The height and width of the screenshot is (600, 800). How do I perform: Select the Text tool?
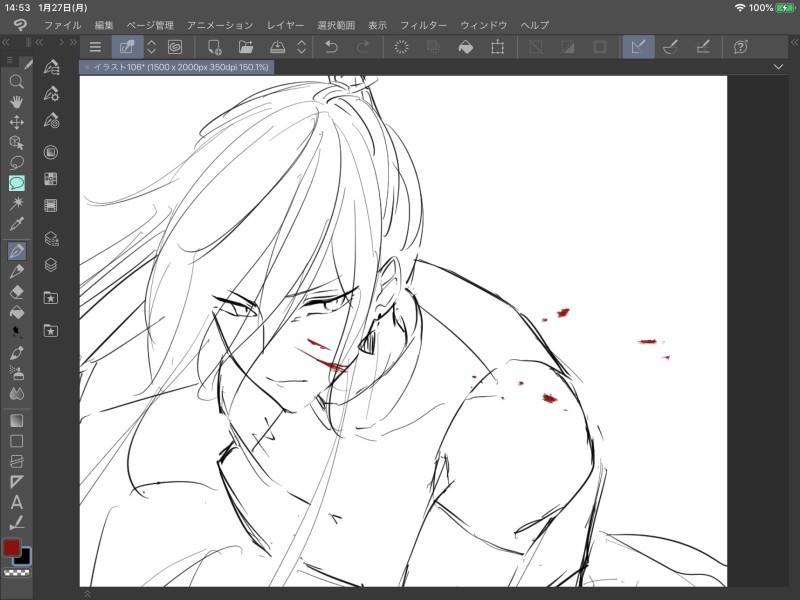pos(16,503)
